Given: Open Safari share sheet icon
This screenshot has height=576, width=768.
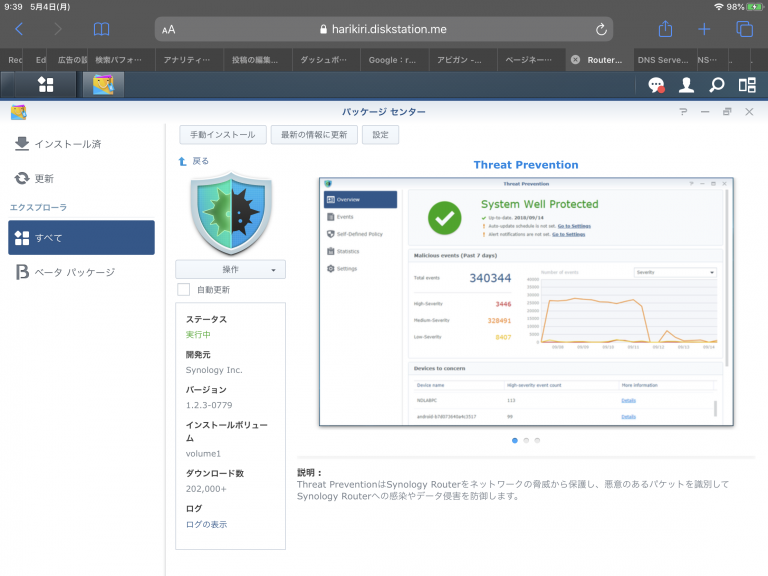Looking at the screenshot, I should [x=665, y=28].
